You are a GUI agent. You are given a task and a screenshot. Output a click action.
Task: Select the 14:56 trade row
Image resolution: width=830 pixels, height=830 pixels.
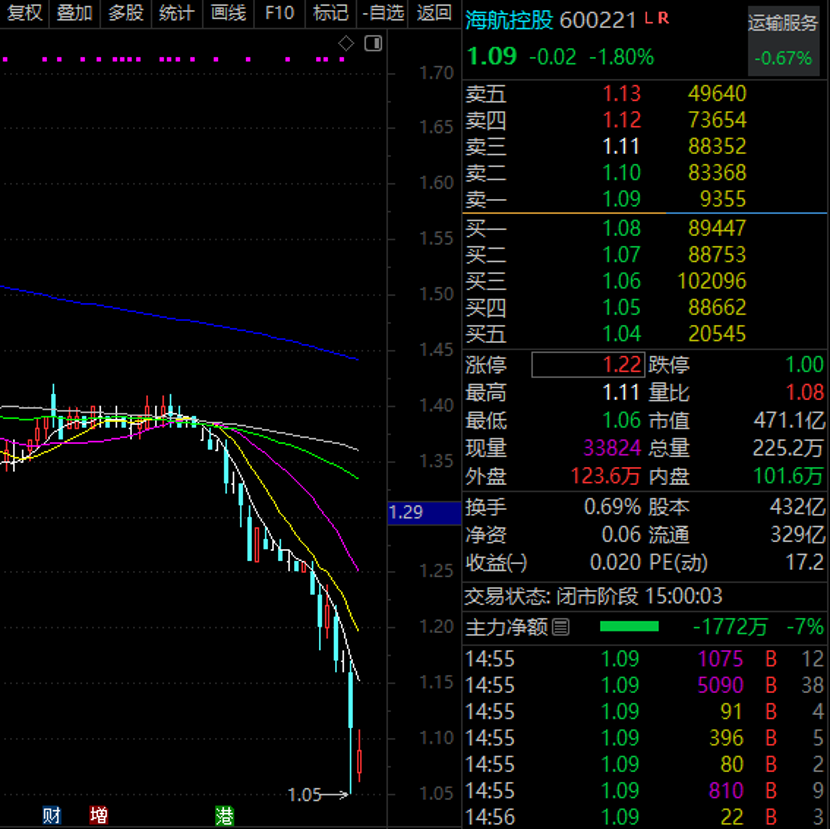click(644, 817)
